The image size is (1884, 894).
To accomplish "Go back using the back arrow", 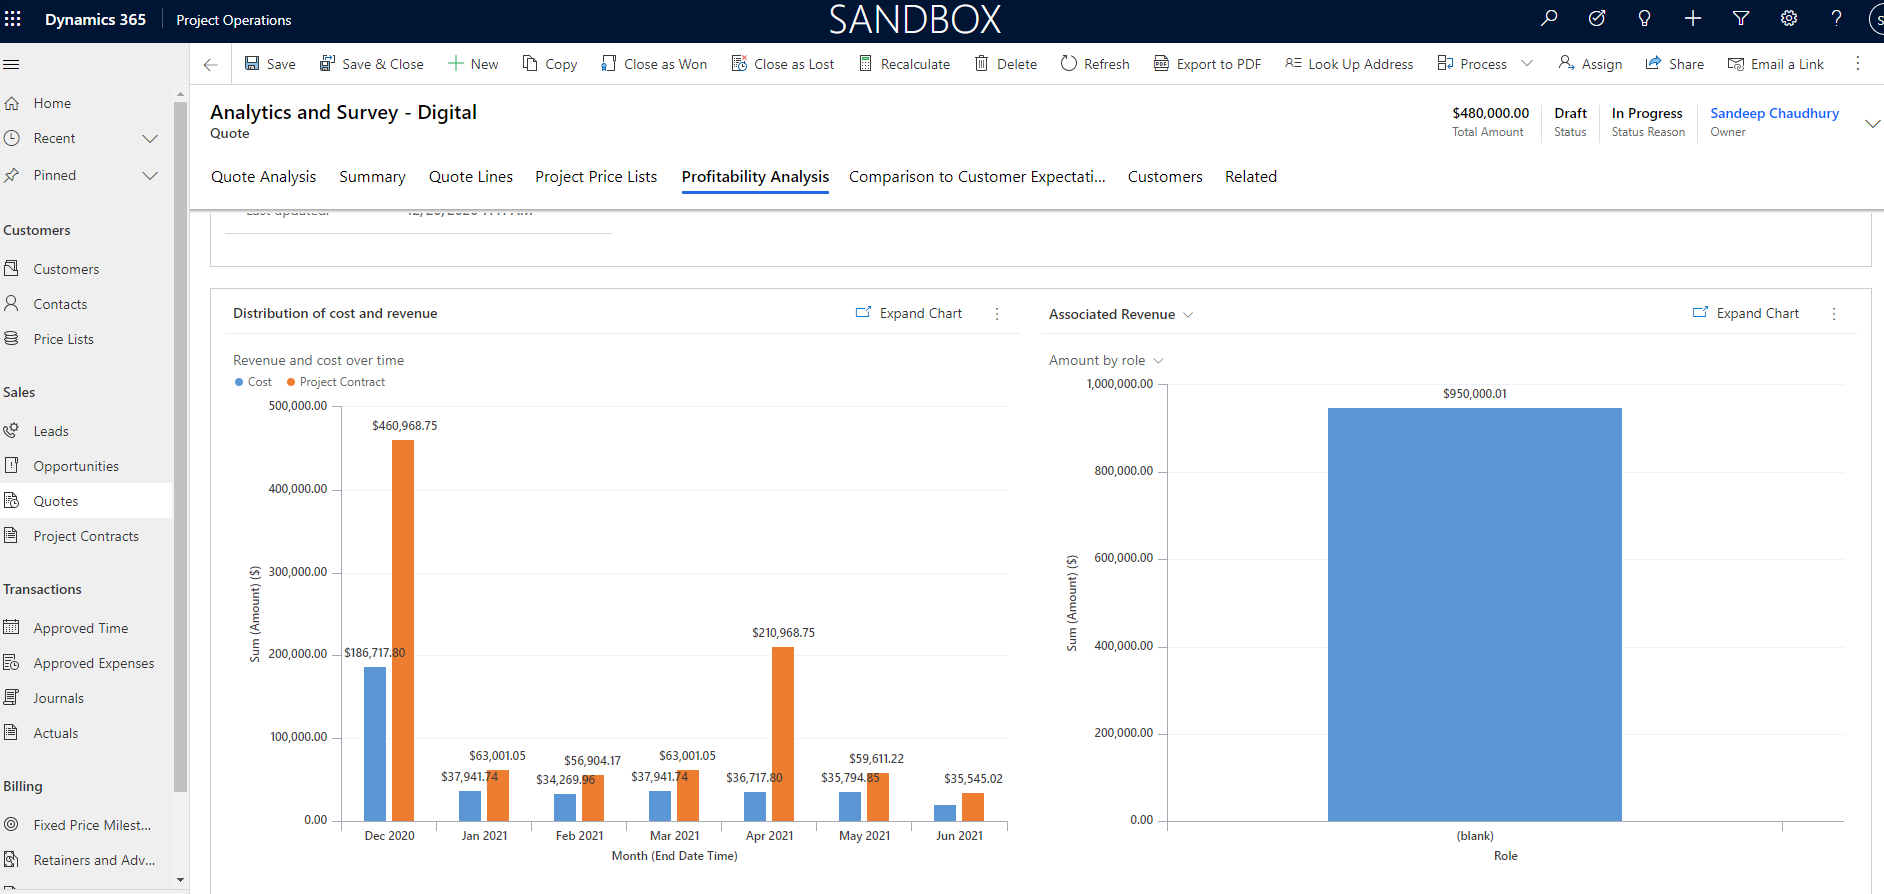I will pyautogui.click(x=210, y=64).
